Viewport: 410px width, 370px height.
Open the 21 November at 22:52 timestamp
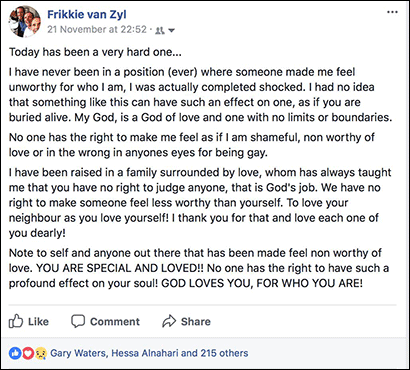[97, 30]
